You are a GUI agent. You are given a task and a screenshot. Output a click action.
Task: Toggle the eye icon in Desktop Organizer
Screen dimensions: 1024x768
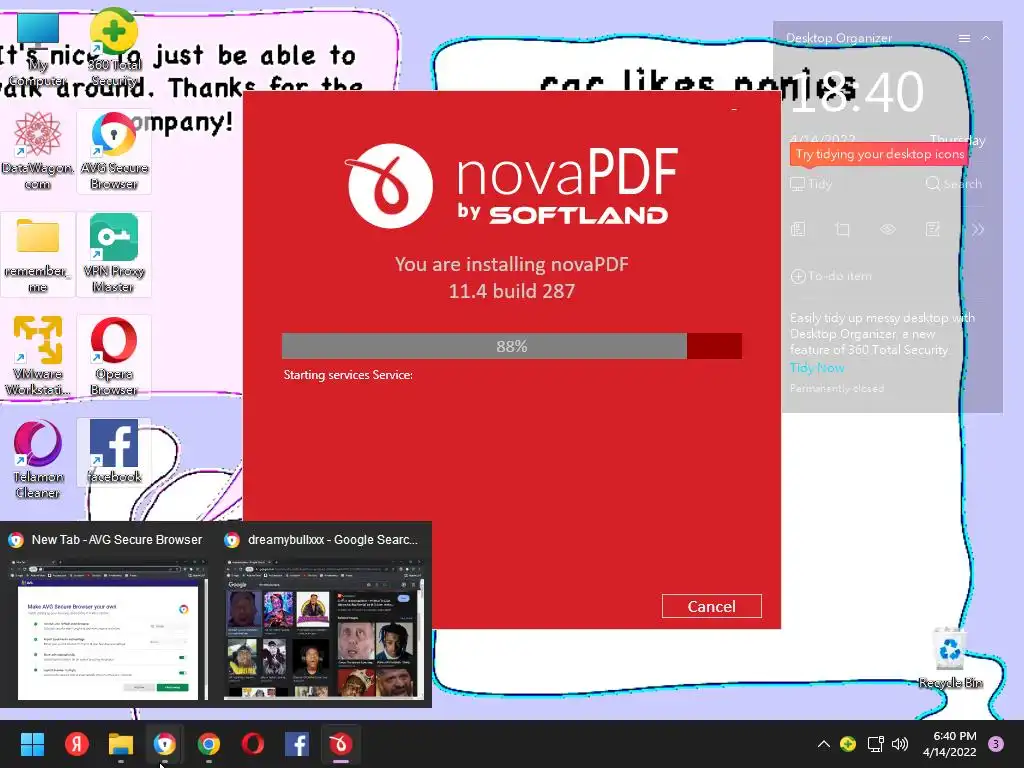click(x=888, y=229)
